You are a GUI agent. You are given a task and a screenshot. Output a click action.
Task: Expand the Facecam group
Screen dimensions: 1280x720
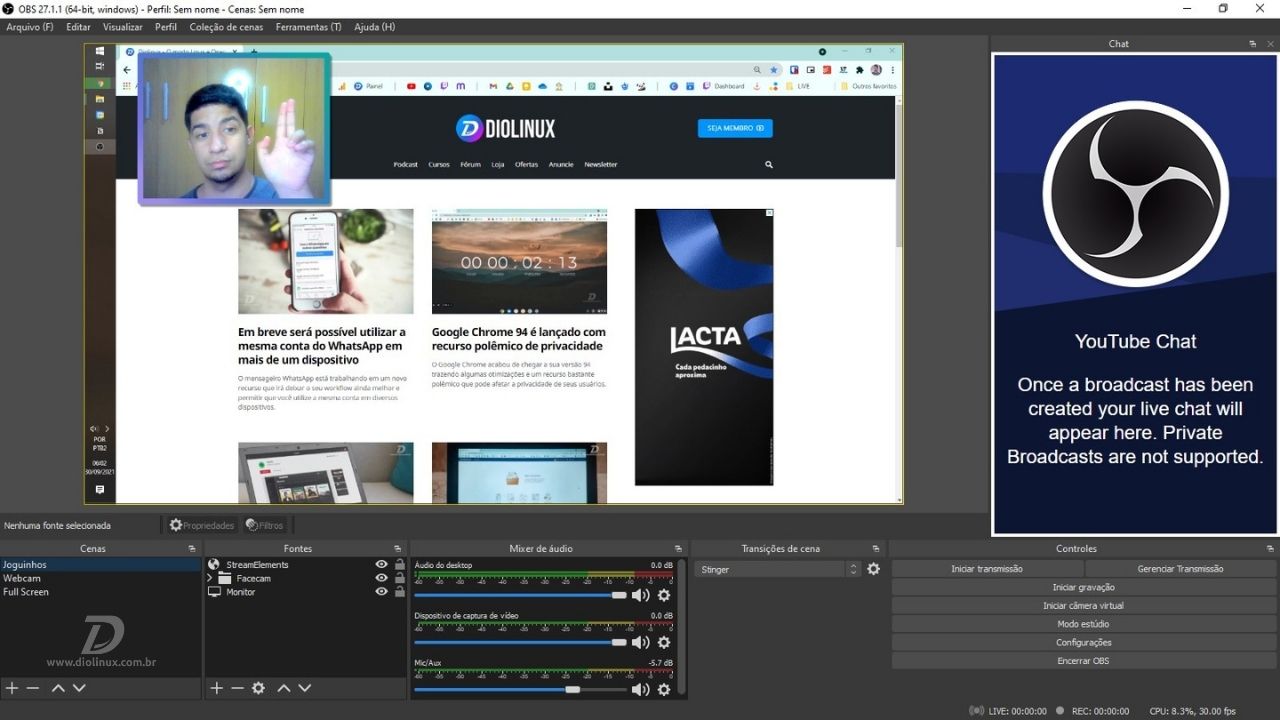210,578
